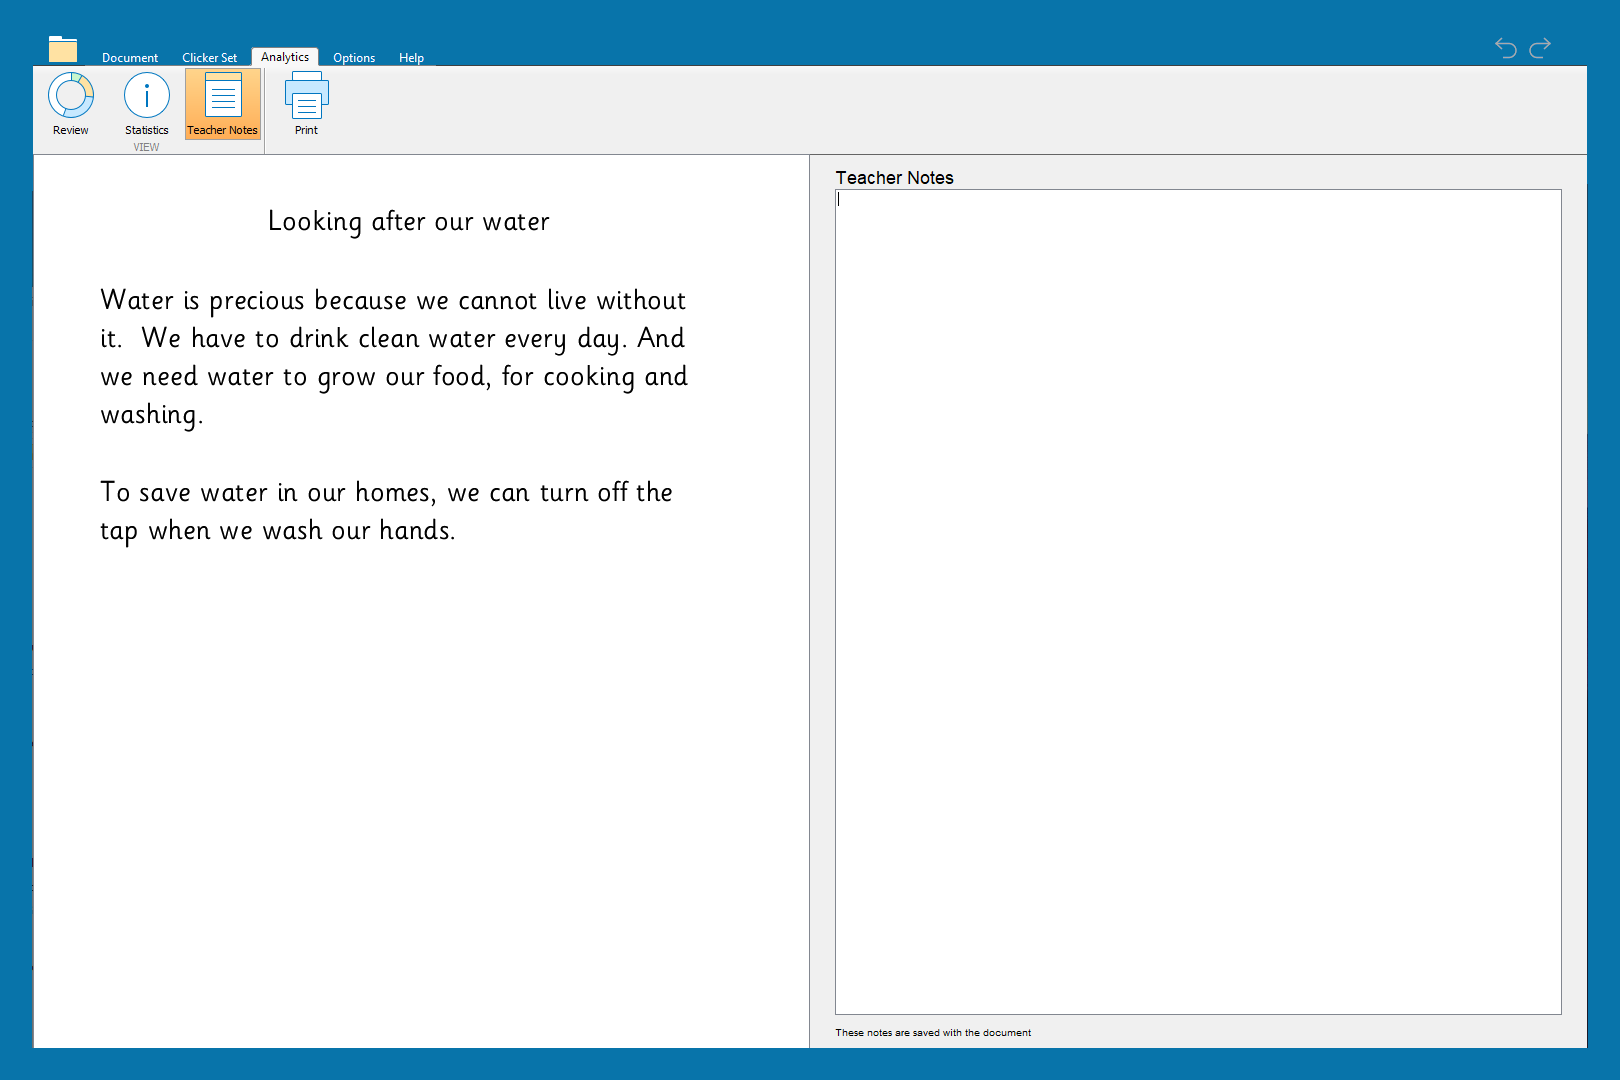
Task: Click the sentence 'To save water in our homes'
Action: [x=386, y=512]
